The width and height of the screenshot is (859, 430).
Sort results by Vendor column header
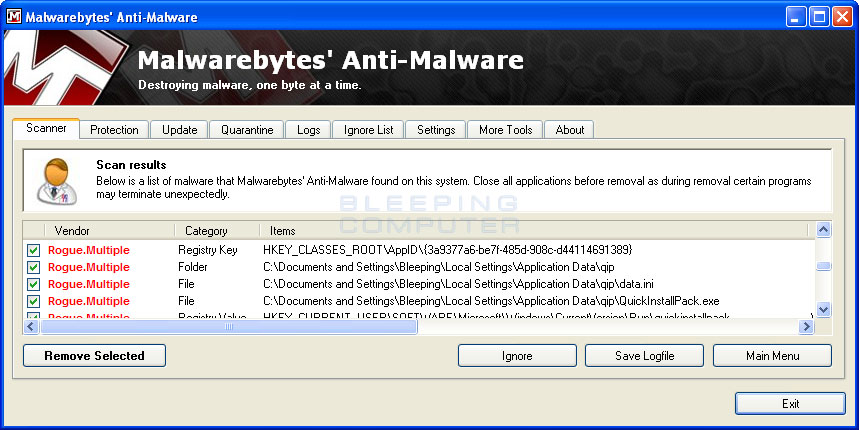coord(109,231)
